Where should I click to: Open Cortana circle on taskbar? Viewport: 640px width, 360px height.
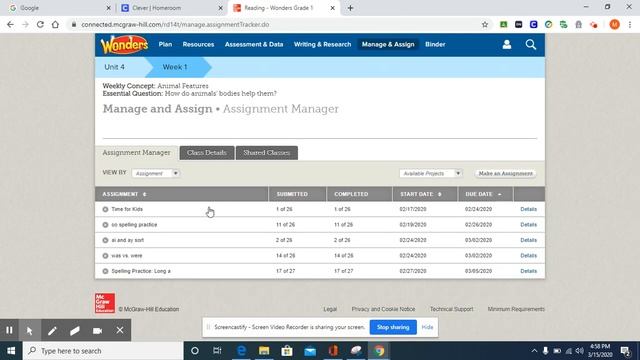[195, 351]
